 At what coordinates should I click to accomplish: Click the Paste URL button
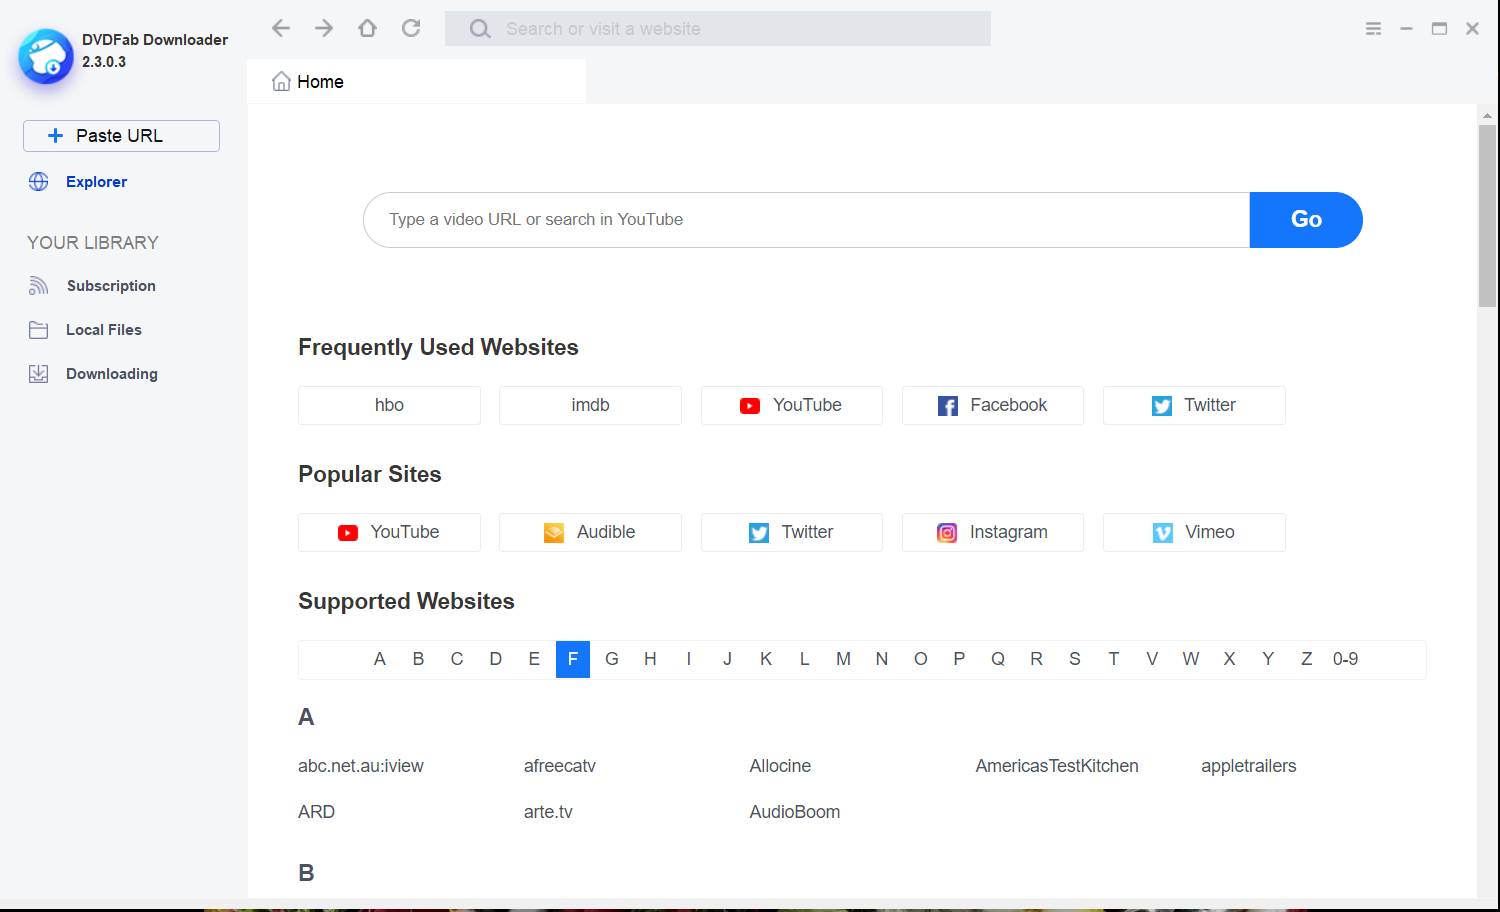(x=121, y=136)
